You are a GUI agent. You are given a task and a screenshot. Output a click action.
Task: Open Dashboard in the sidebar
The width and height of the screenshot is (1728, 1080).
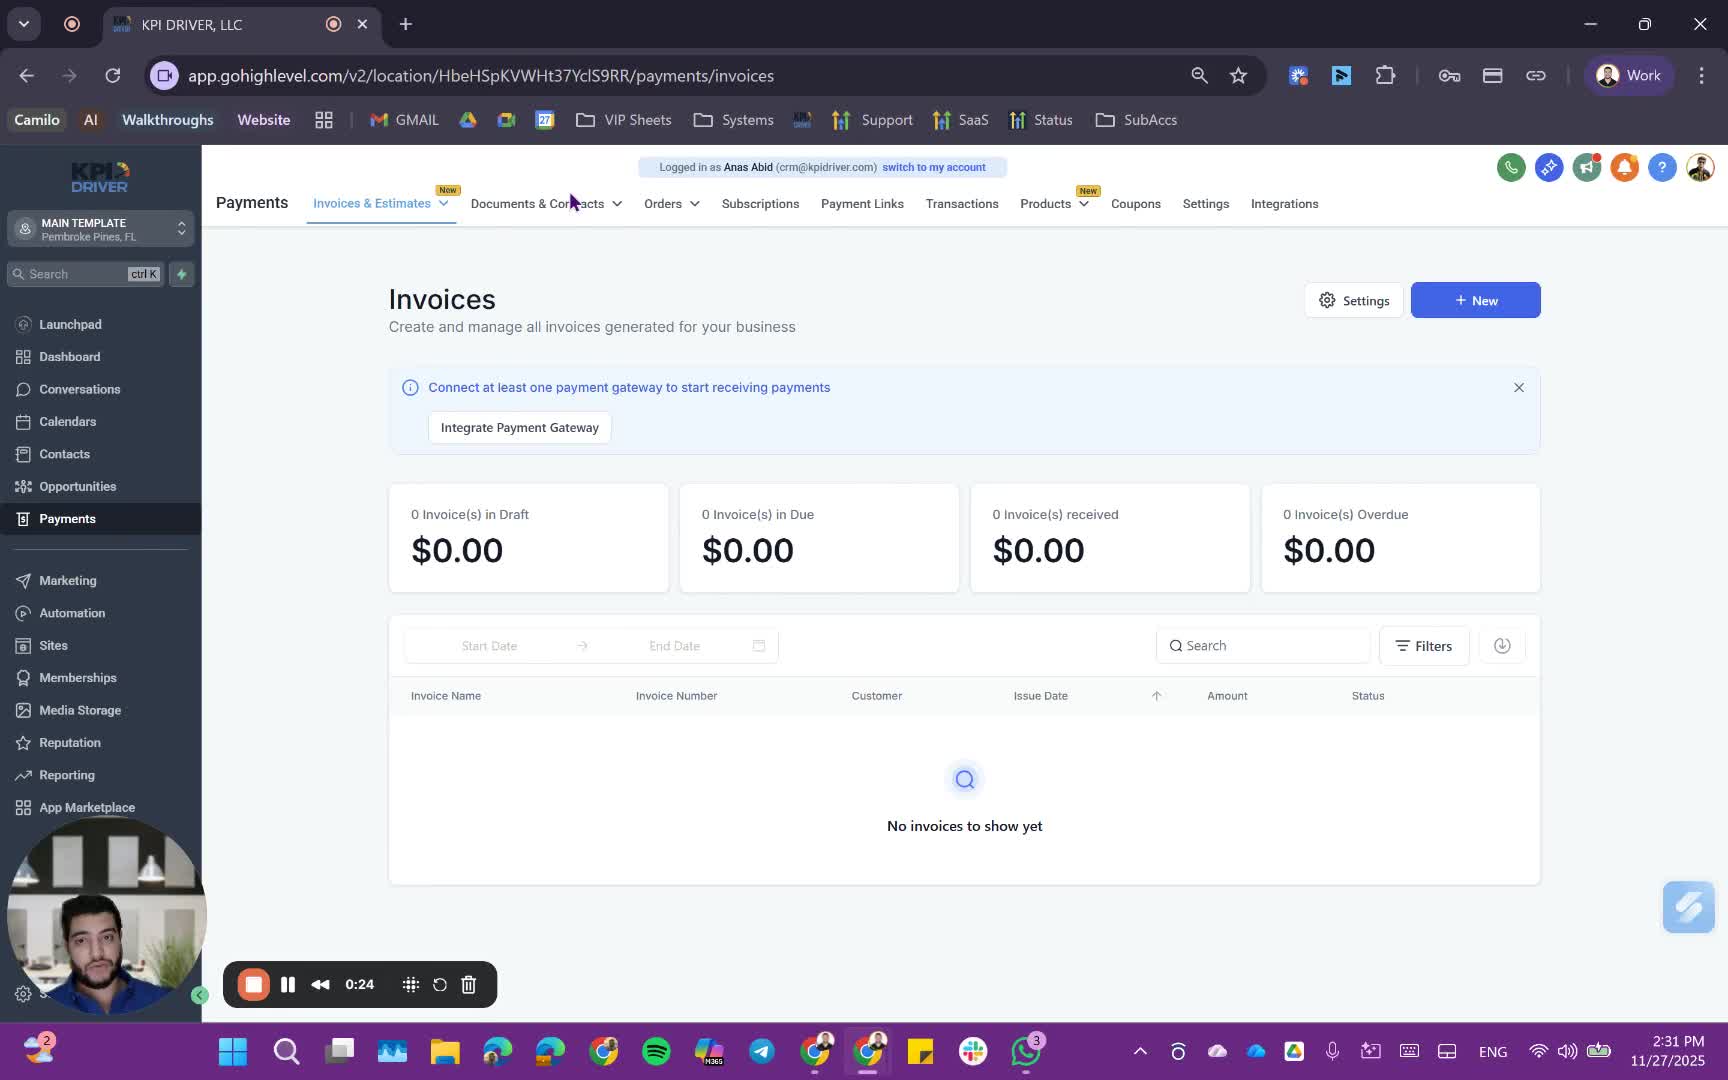[x=70, y=357]
